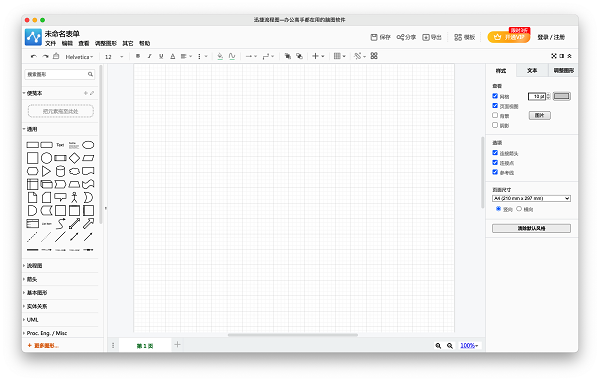Toggle the 连接点 connection points checkbox
This screenshot has height=381, width=600.
(495, 163)
